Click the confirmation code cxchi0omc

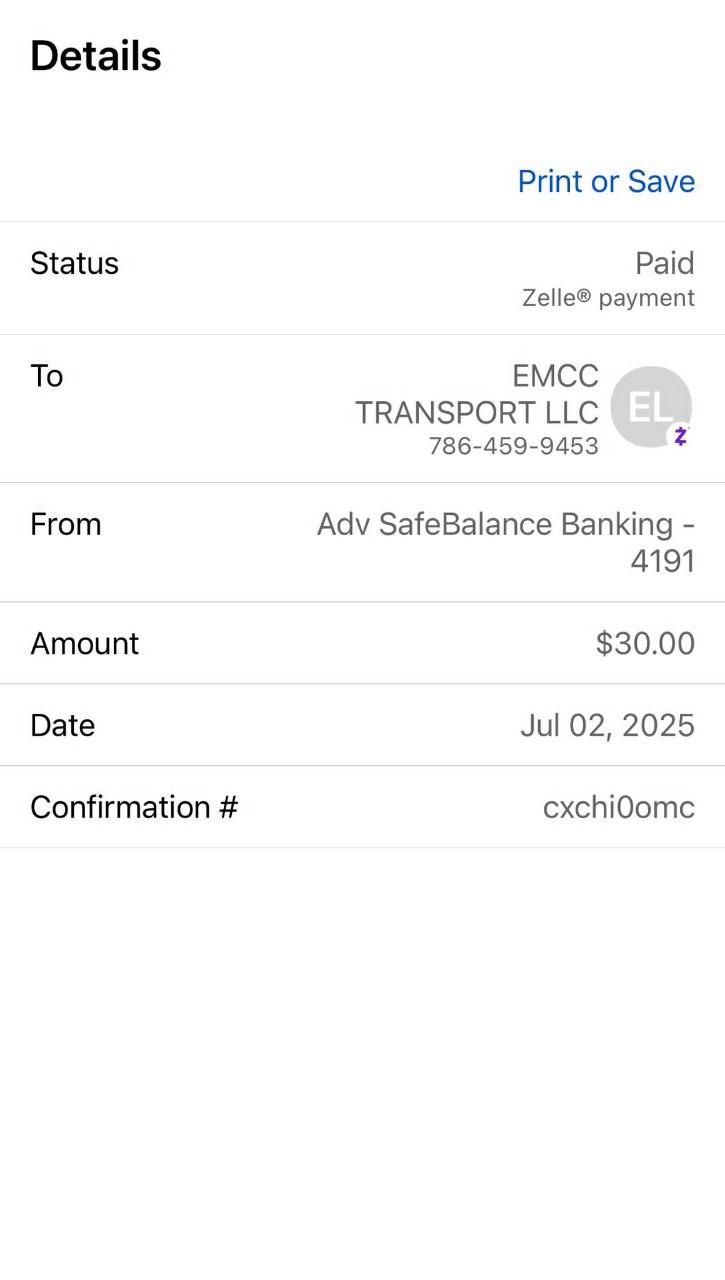click(618, 807)
